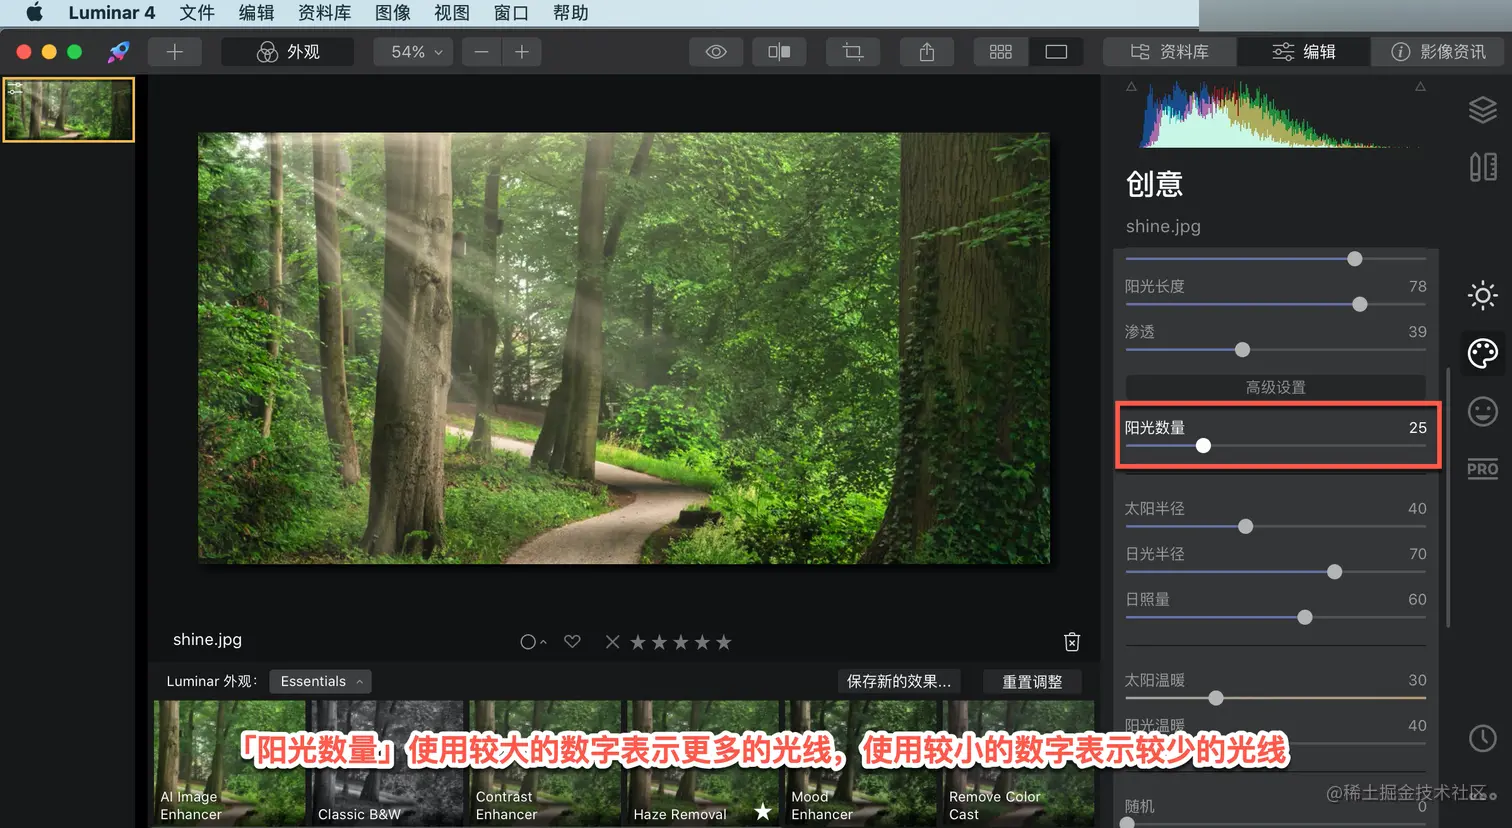Open the 编辑 menu in menu bar
The width and height of the screenshot is (1512, 828).
tap(256, 13)
